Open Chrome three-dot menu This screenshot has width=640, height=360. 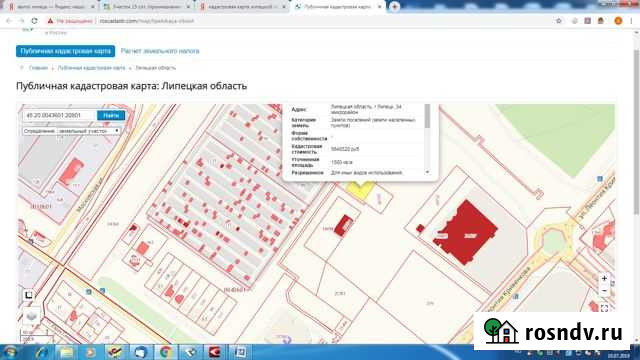point(631,21)
